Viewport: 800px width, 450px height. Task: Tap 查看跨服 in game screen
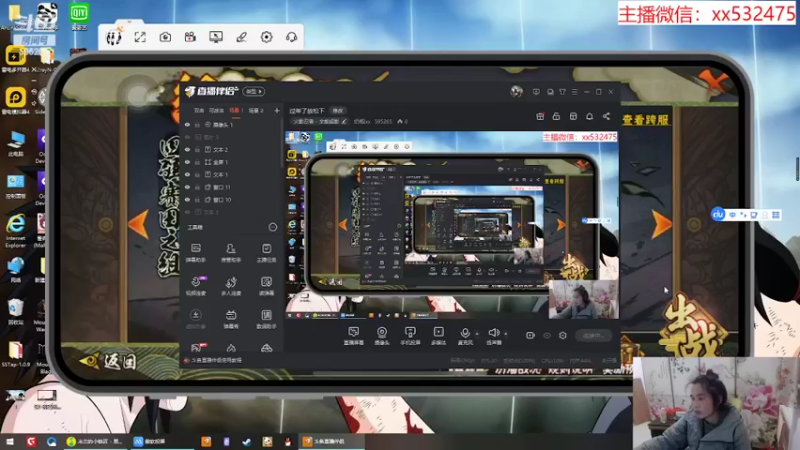(645, 120)
